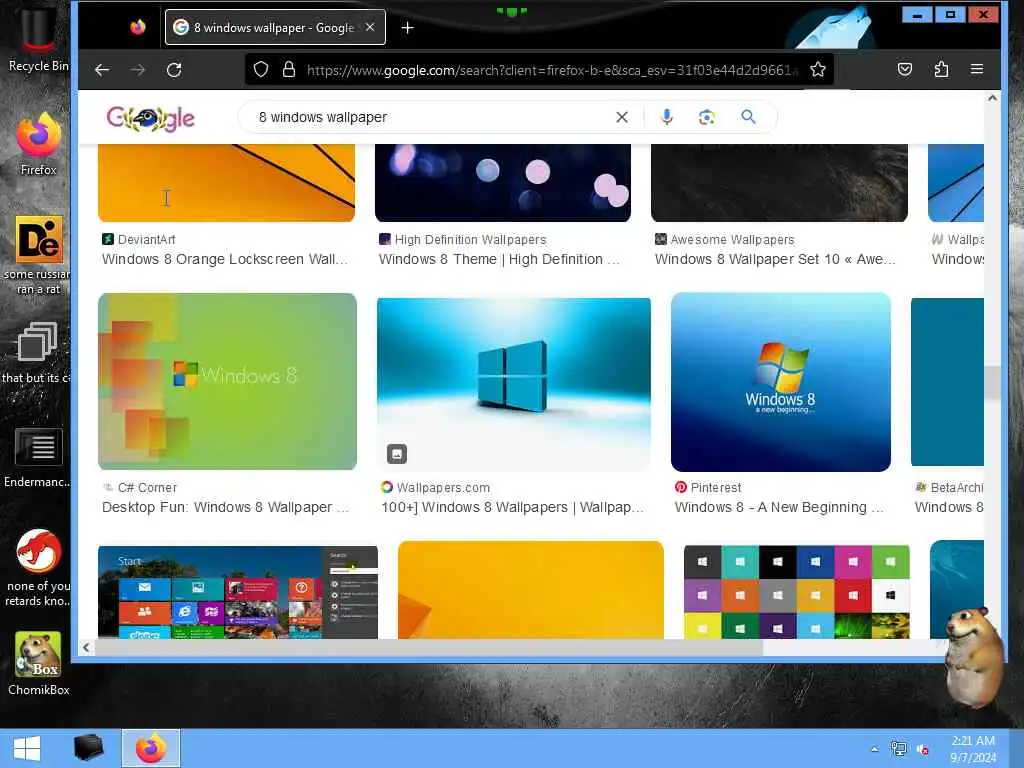Select the 'none of you' desktop icon
Screen dimensions: 1024x768
pyautogui.click(x=38, y=567)
